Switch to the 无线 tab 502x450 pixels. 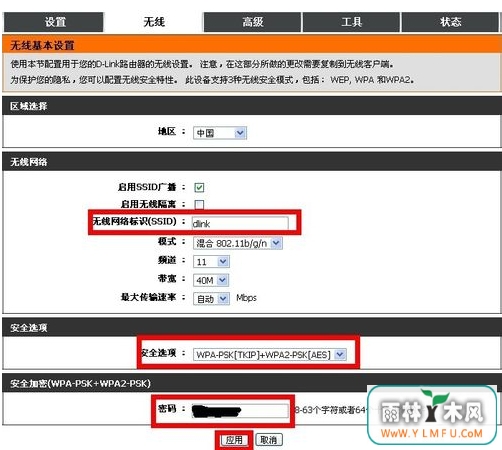coord(154,22)
